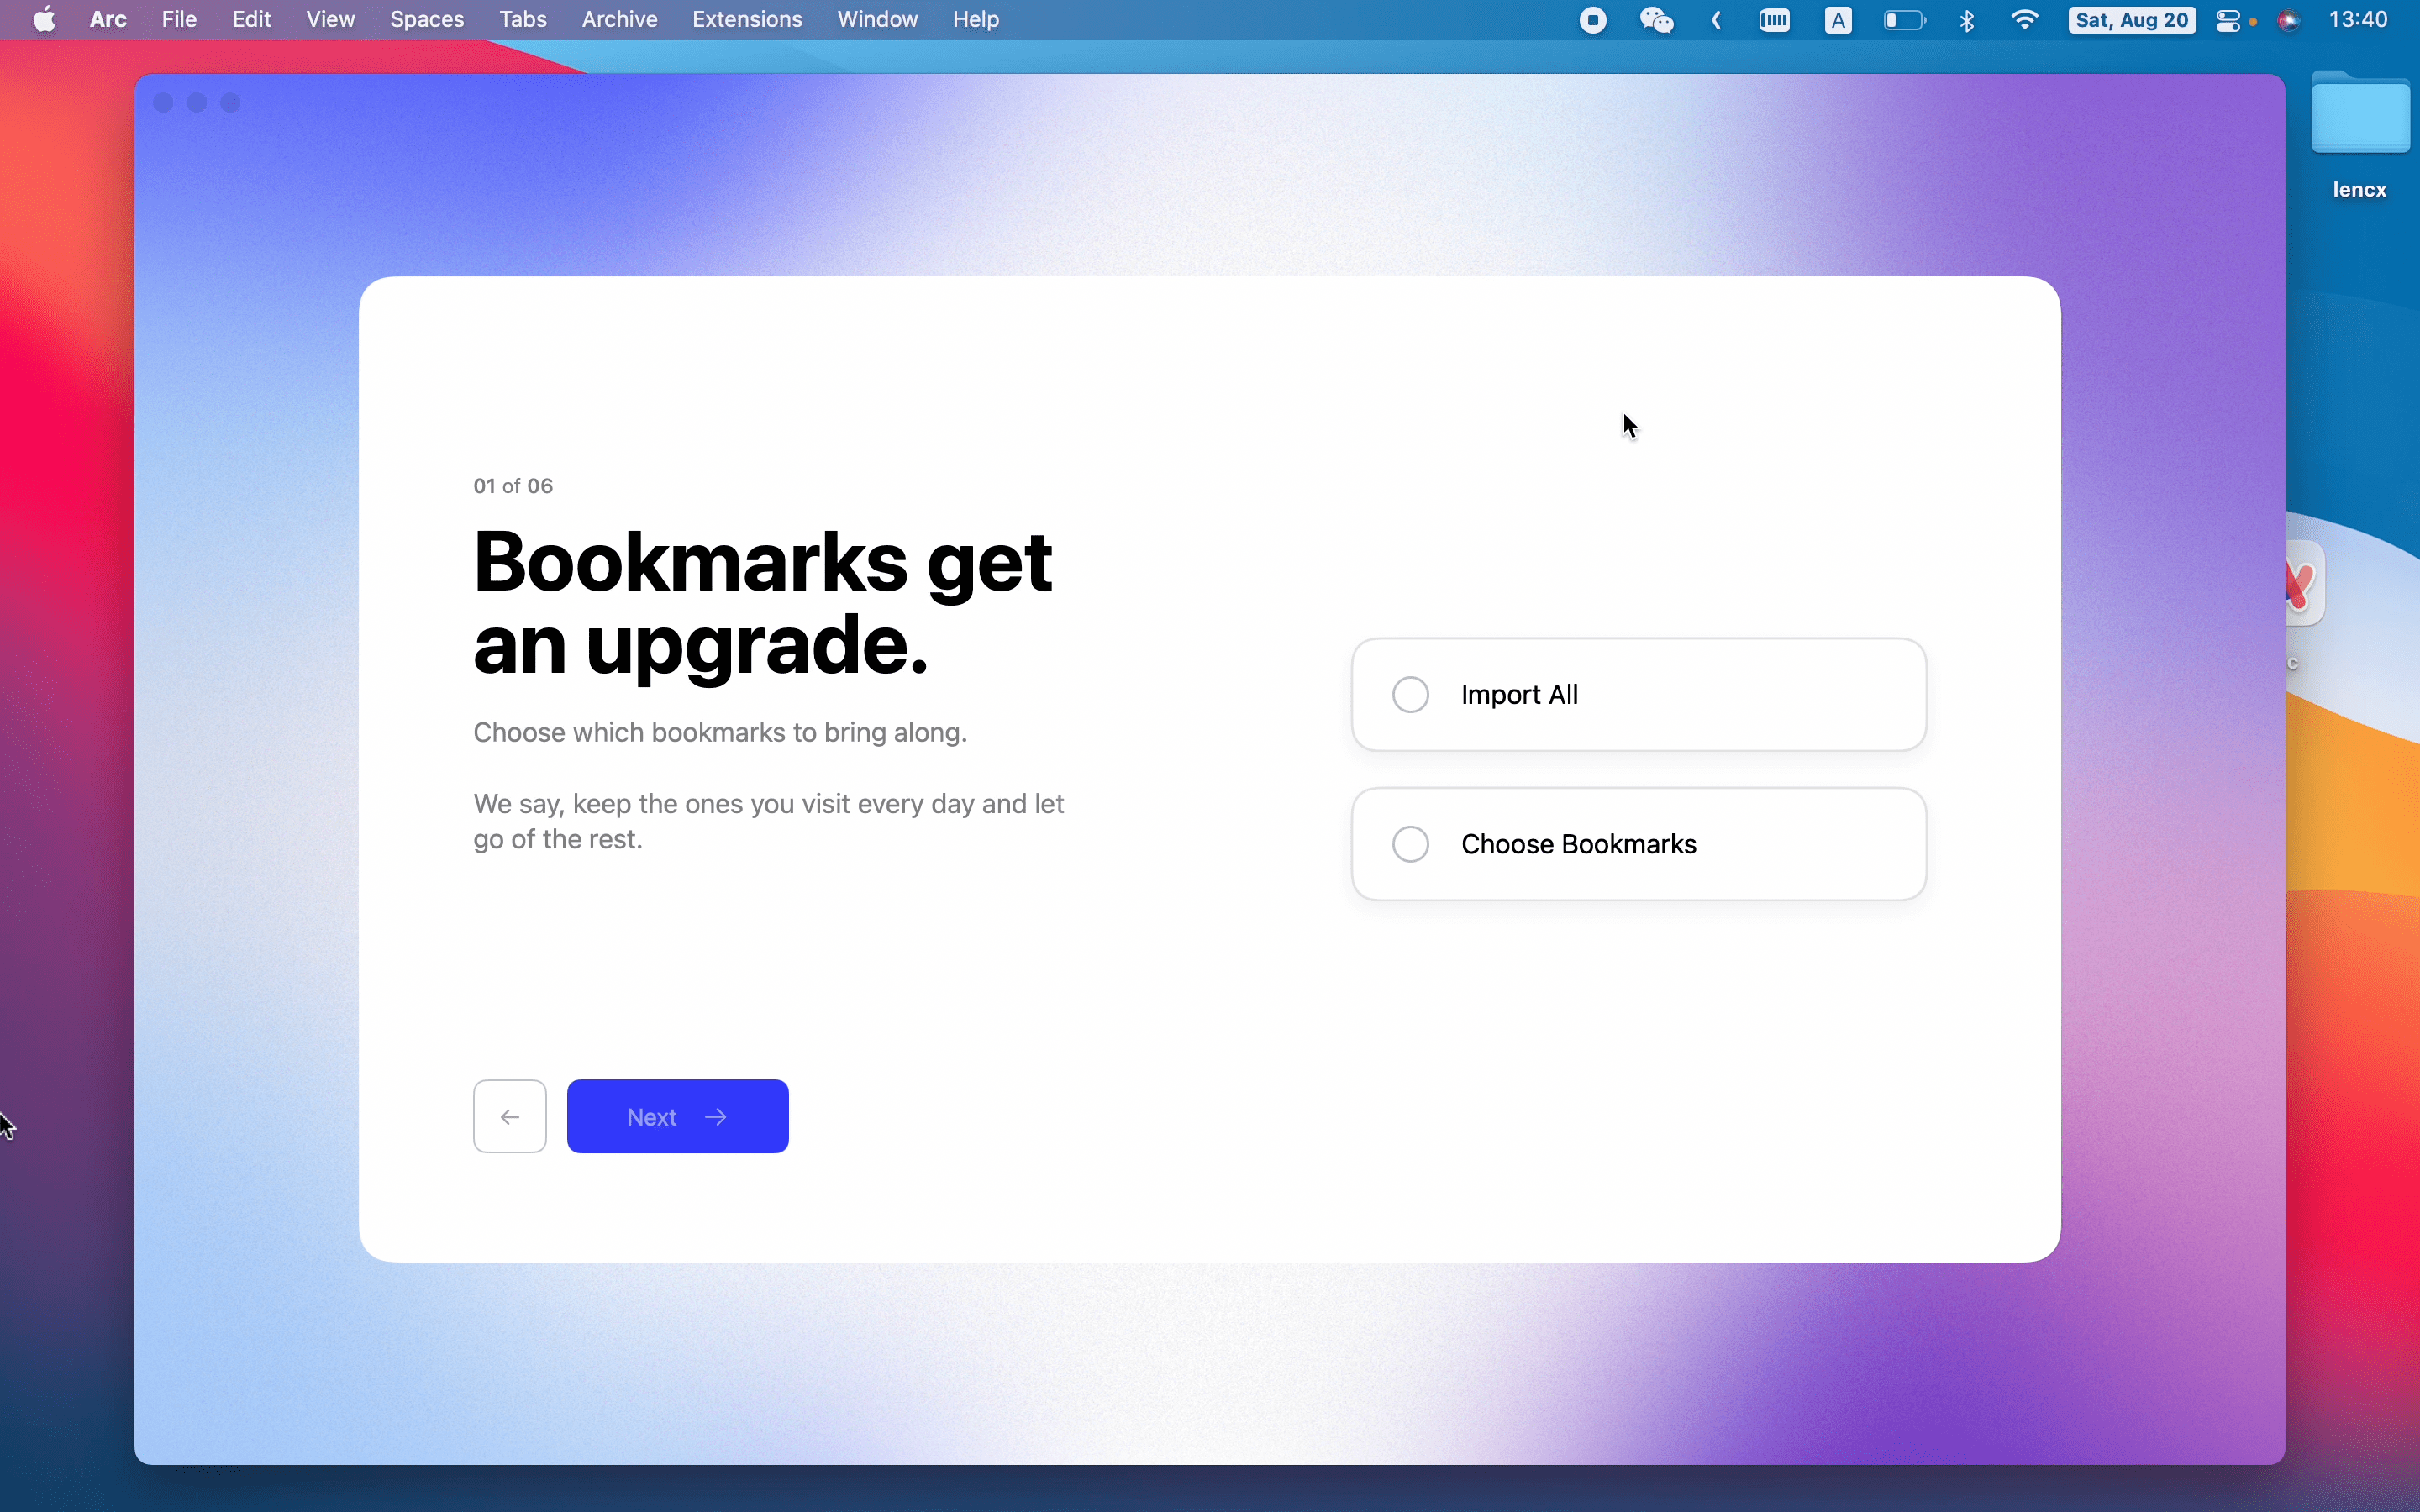Open the memory monitor menu bar icon
This screenshot has height=1512, width=2420.
(1774, 20)
